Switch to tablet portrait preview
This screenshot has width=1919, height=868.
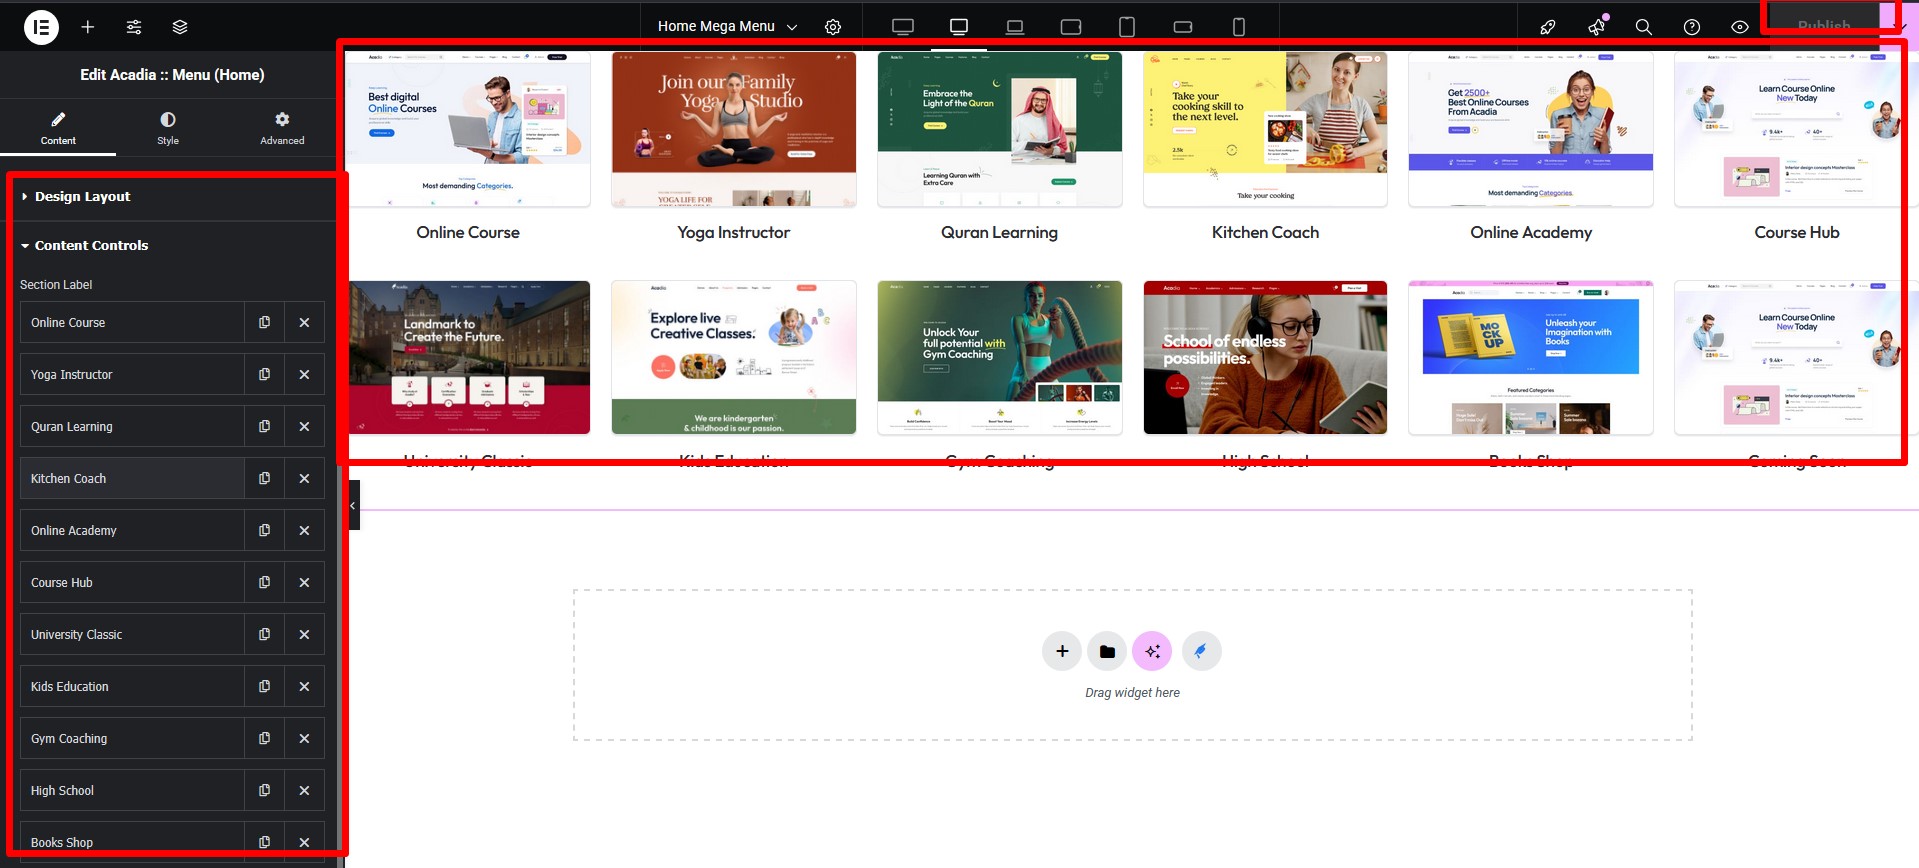[x=1127, y=27]
